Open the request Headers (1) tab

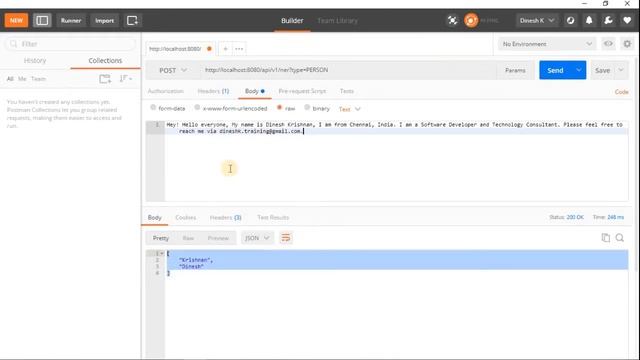213,91
